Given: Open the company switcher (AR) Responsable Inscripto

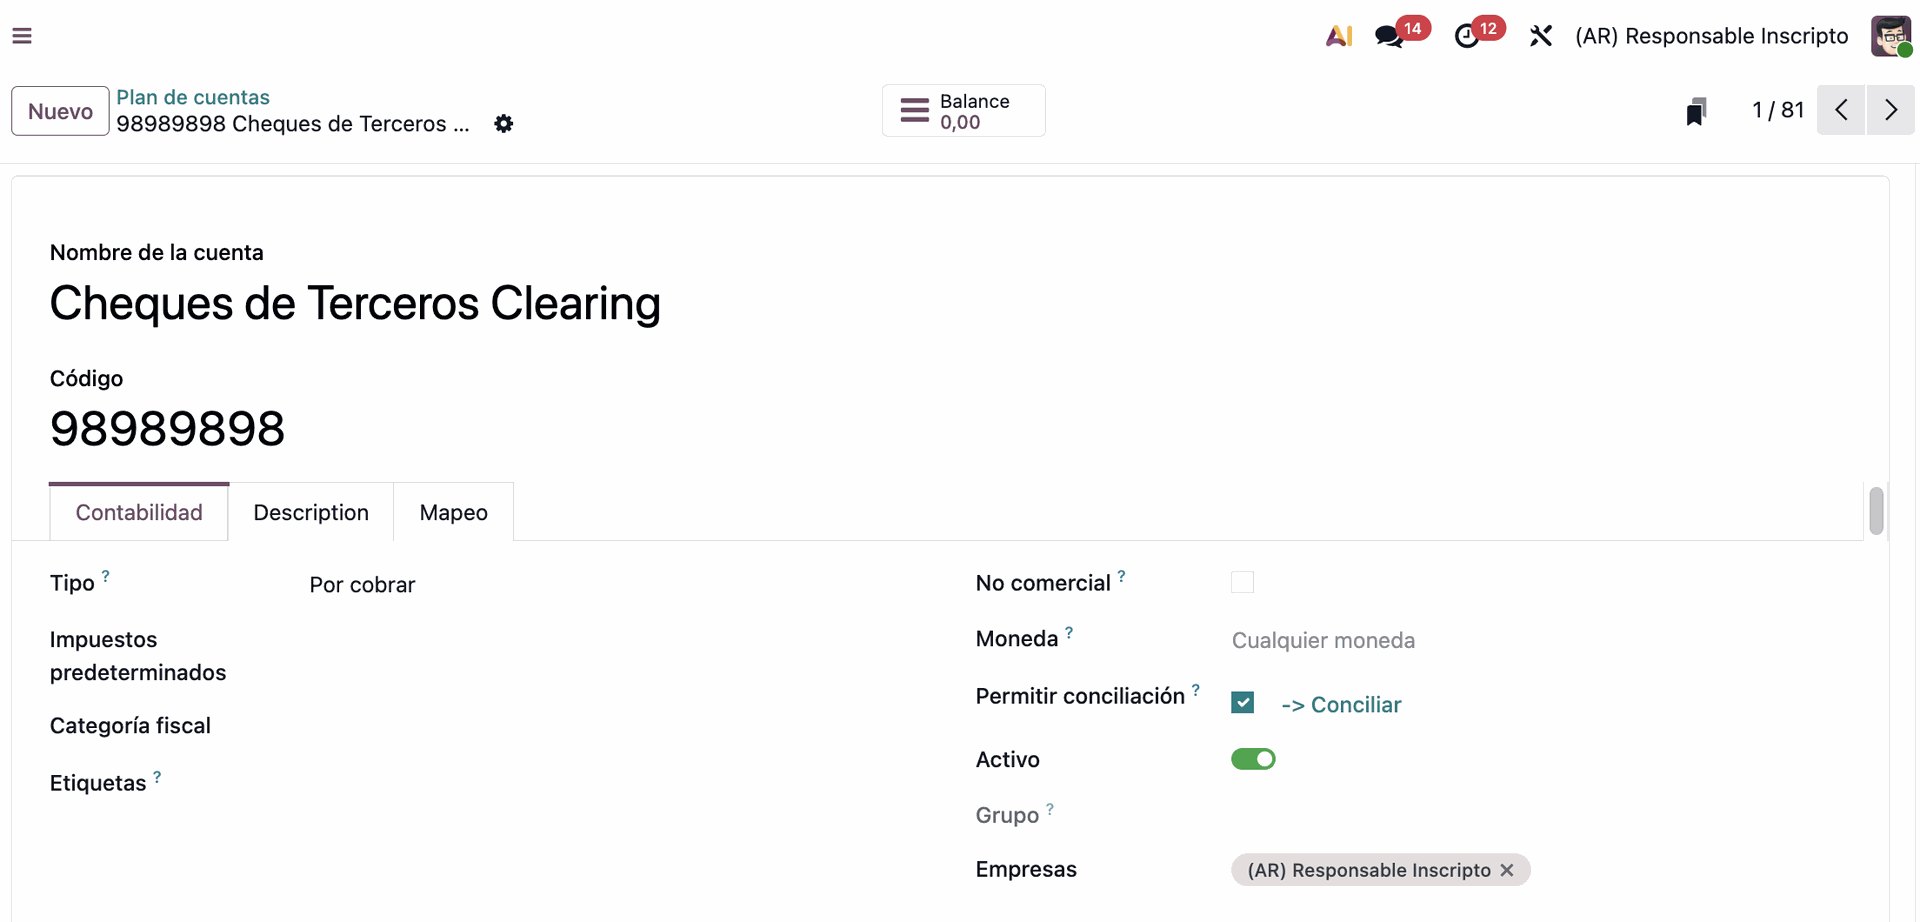Looking at the screenshot, I should coord(1711,36).
